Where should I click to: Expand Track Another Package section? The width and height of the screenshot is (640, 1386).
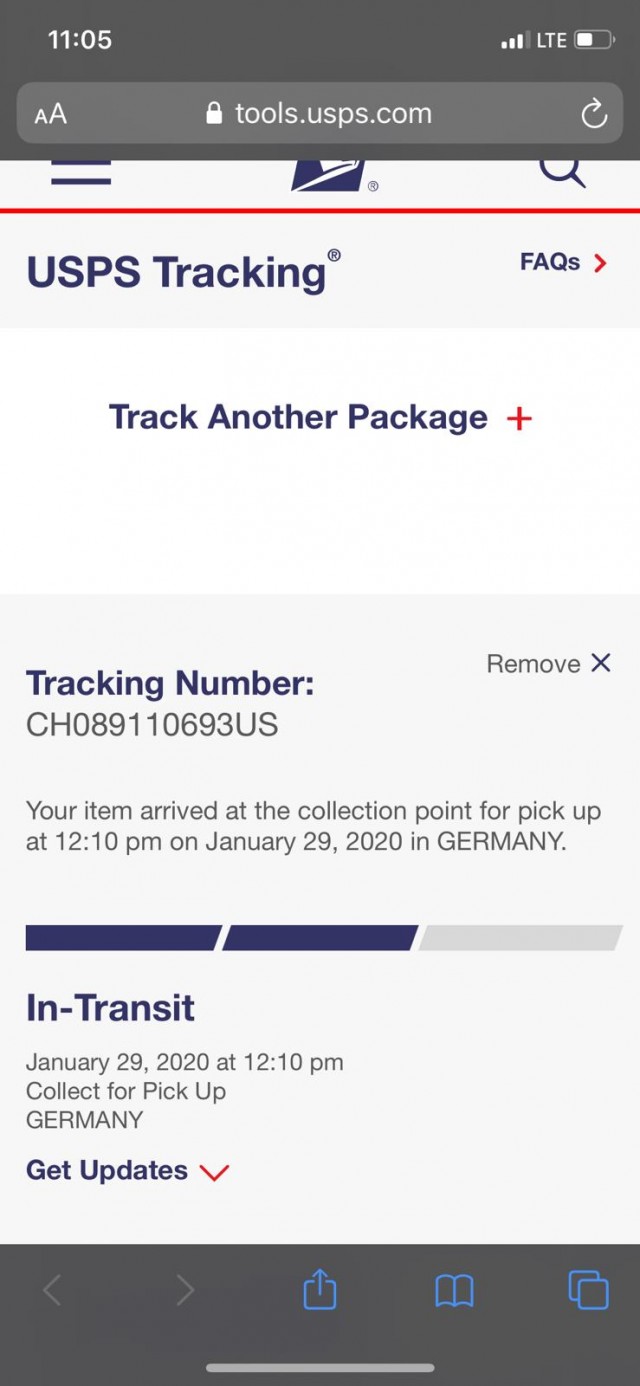(298, 417)
